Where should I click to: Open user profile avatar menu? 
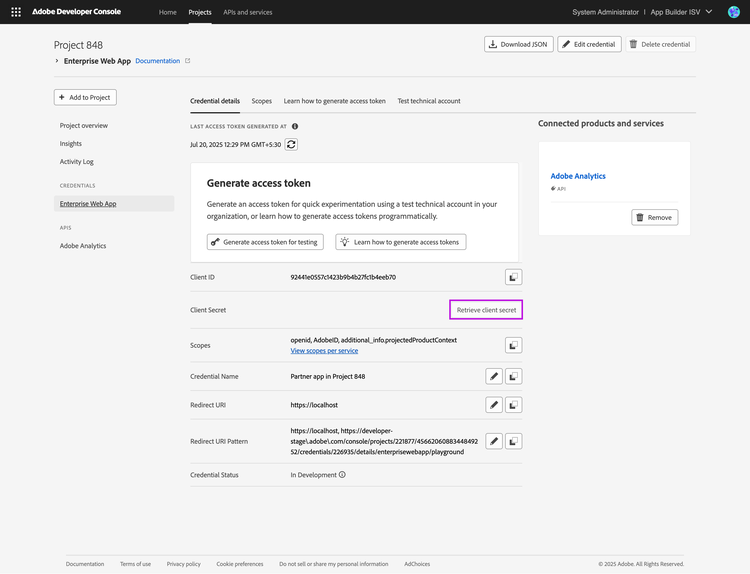click(x=733, y=12)
